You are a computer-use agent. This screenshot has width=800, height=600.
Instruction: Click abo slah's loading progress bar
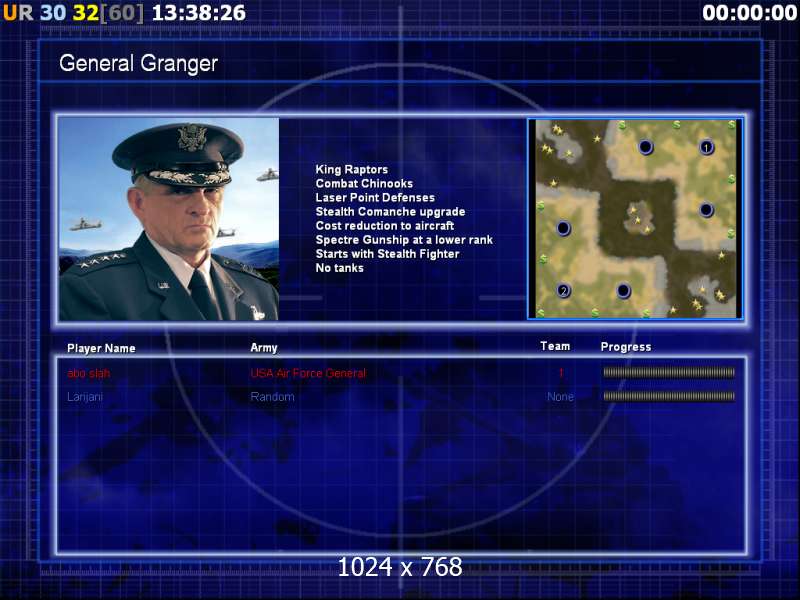[669, 372]
